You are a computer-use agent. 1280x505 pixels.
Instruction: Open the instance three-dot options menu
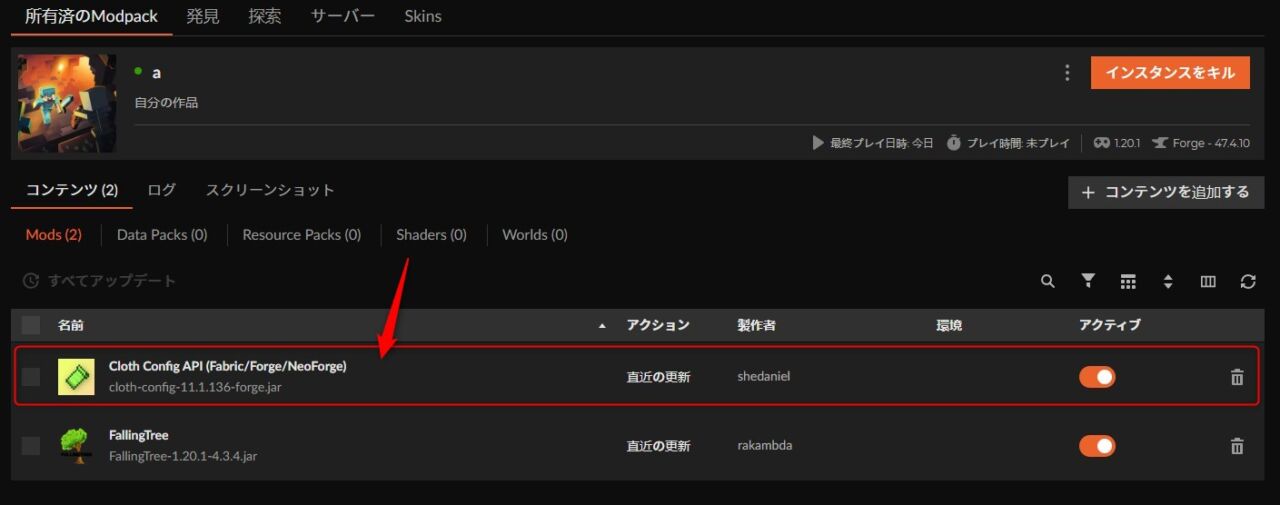tap(1067, 73)
